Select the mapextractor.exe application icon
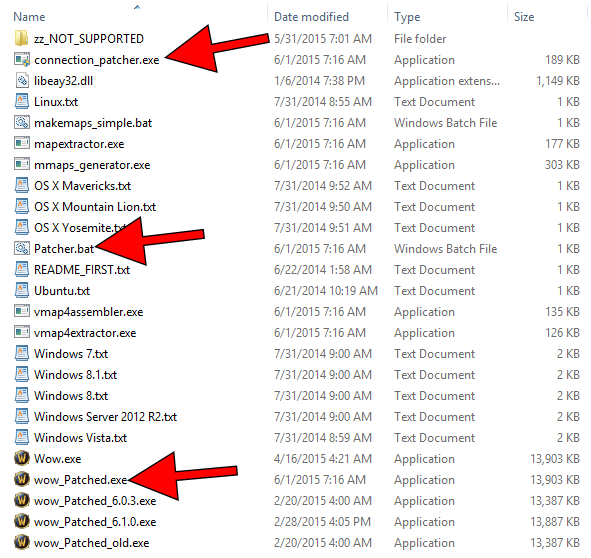Image resolution: width=591 pixels, height=558 pixels. (x=21, y=144)
